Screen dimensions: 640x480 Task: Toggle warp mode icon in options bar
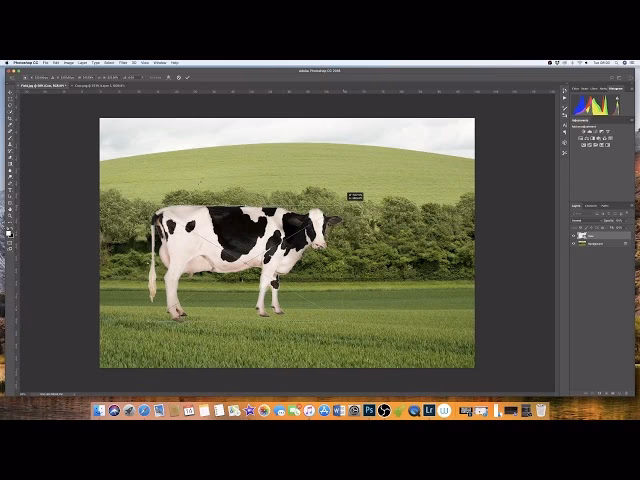point(169,78)
